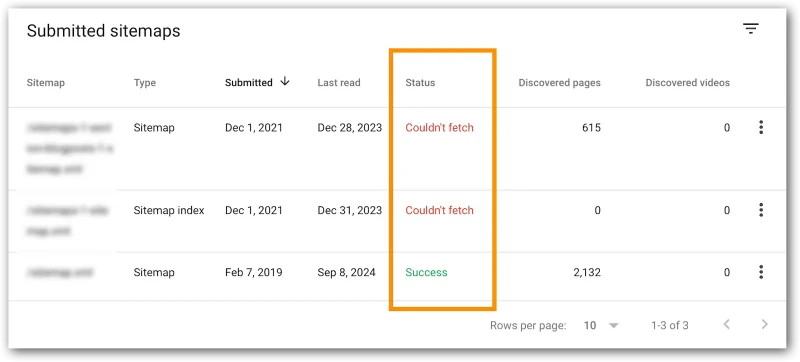Open the blurred sitemap with 2,132 discovered pages

point(60,273)
